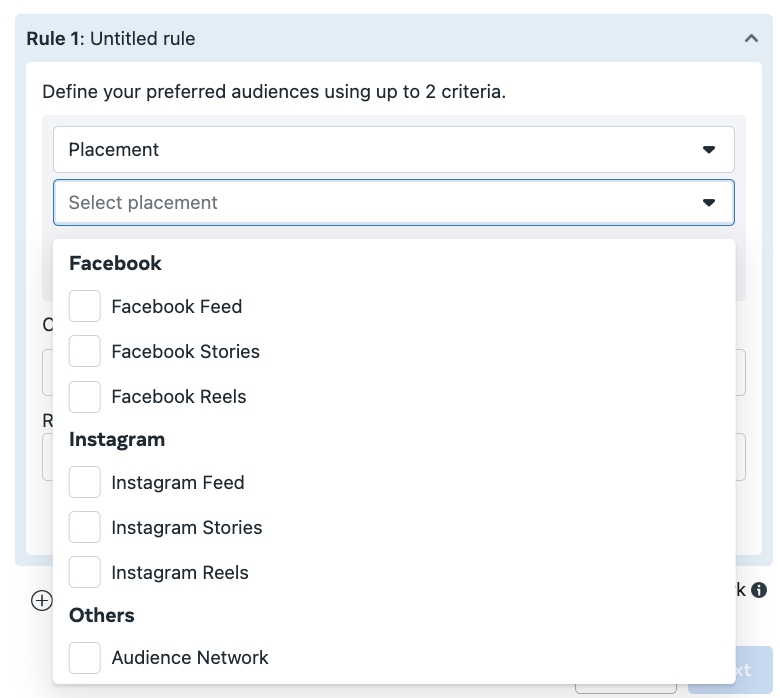Select the Facebook Feed label text
Viewport: 780px width, 698px height.
177,306
